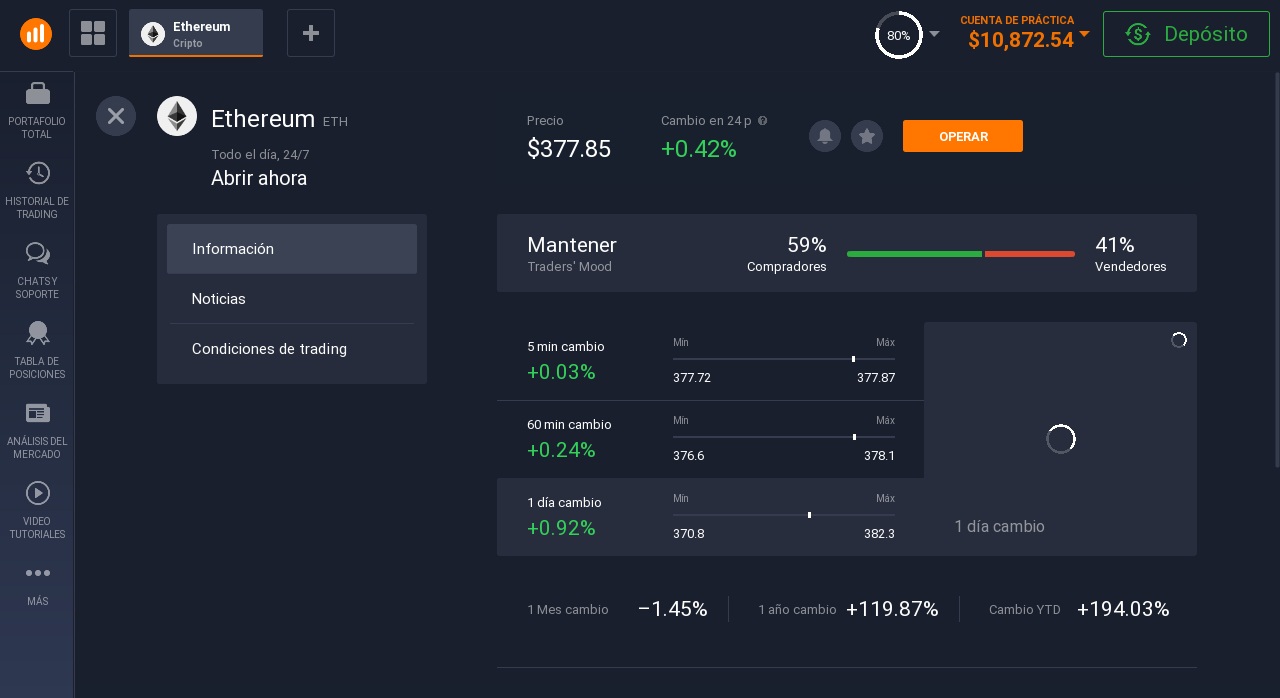Screen dimensions: 1280x698
Task: Click the +0.42% 24h change value
Action: point(699,149)
